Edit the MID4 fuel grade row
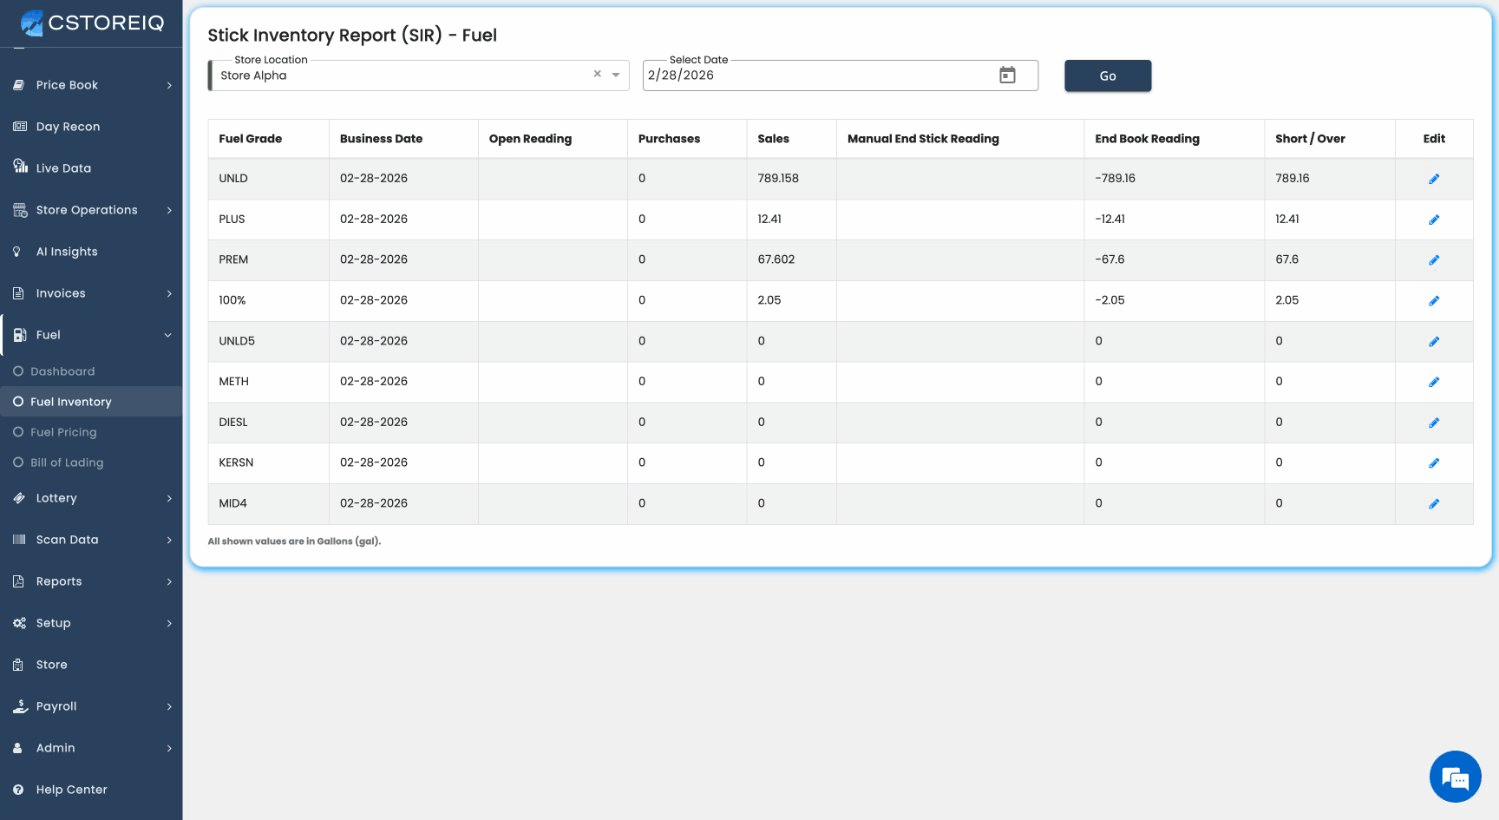Screen dimensions: 1499x820 pyautogui.click(x=1433, y=504)
